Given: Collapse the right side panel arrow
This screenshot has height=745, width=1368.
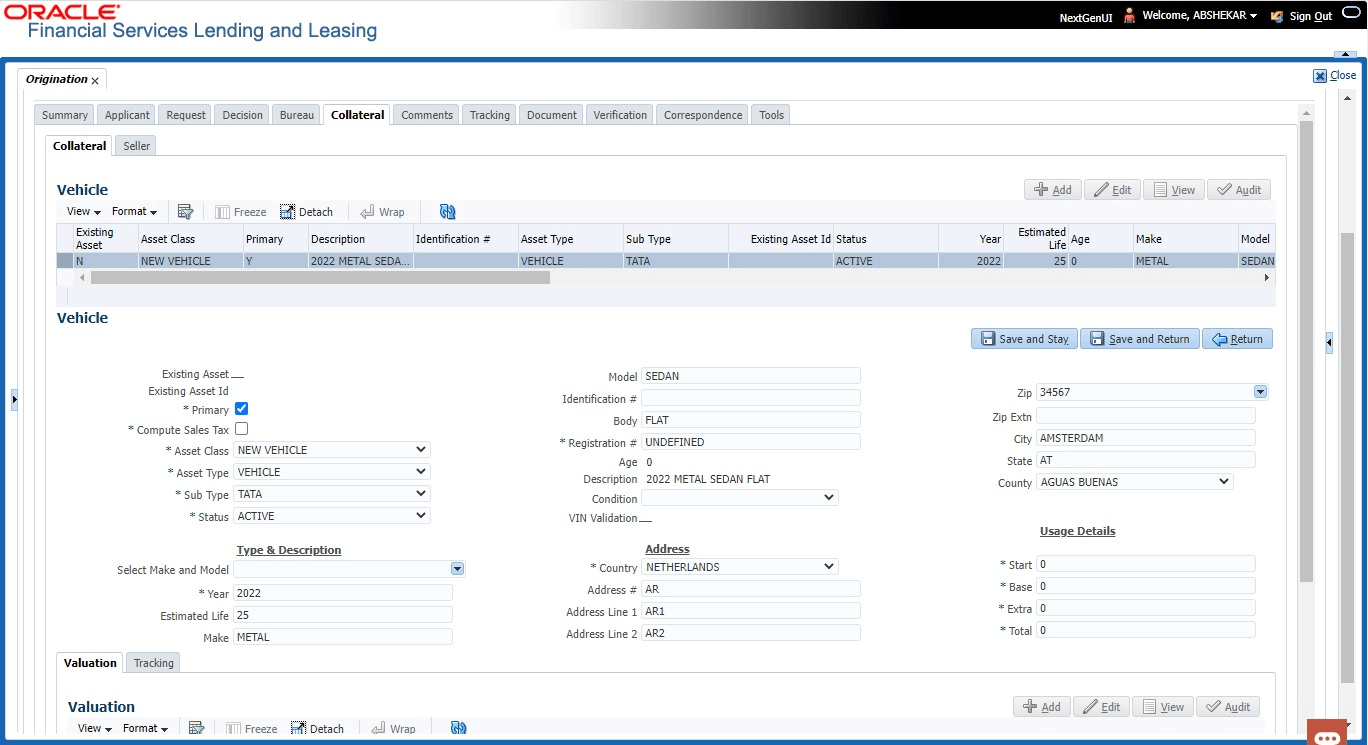Looking at the screenshot, I should tap(1329, 343).
